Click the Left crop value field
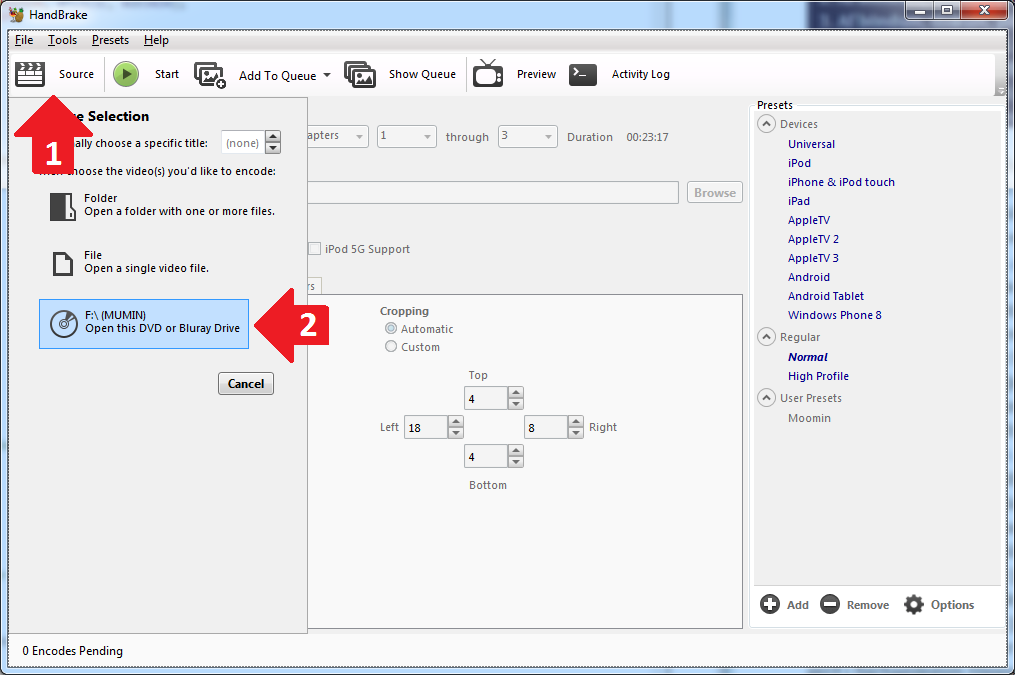 pos(425,427)
